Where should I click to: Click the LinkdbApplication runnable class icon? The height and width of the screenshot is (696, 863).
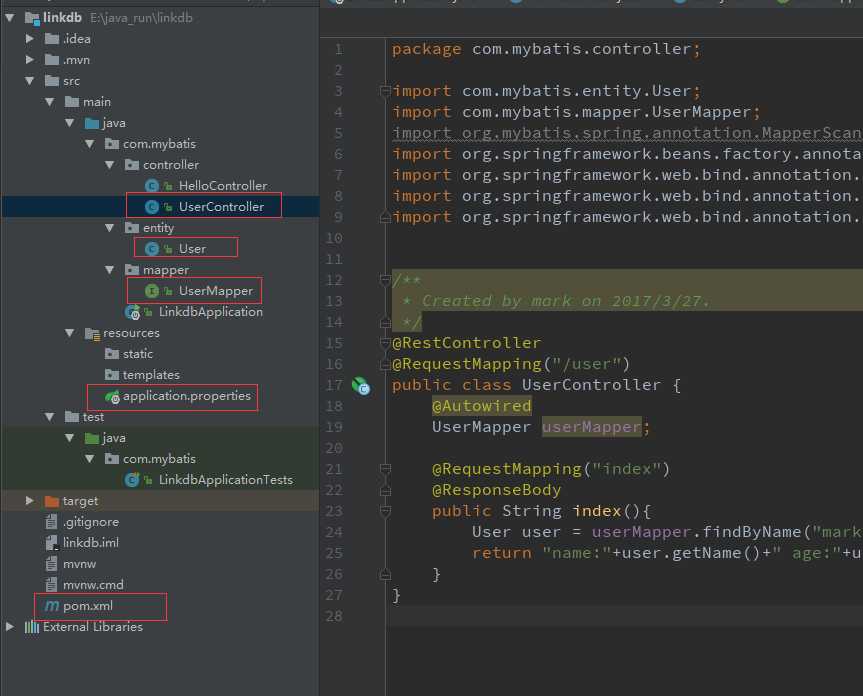[x=132, y=312]
